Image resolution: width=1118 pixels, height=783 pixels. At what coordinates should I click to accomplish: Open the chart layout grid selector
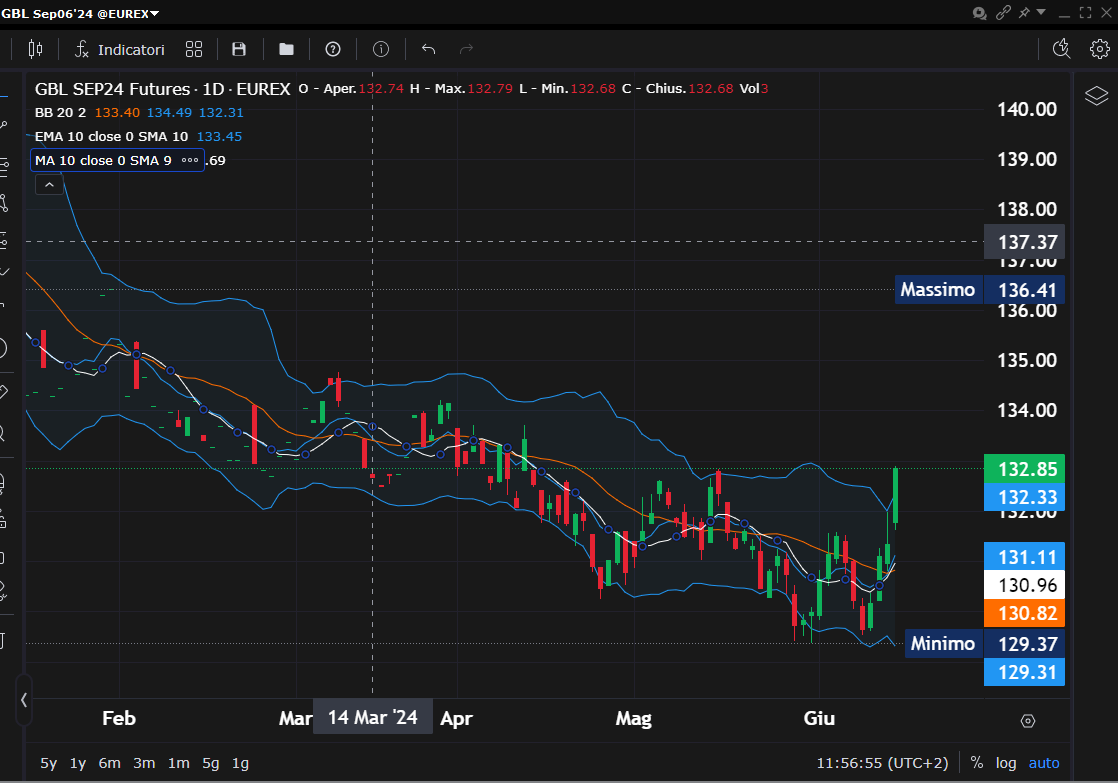pos(194,49)
